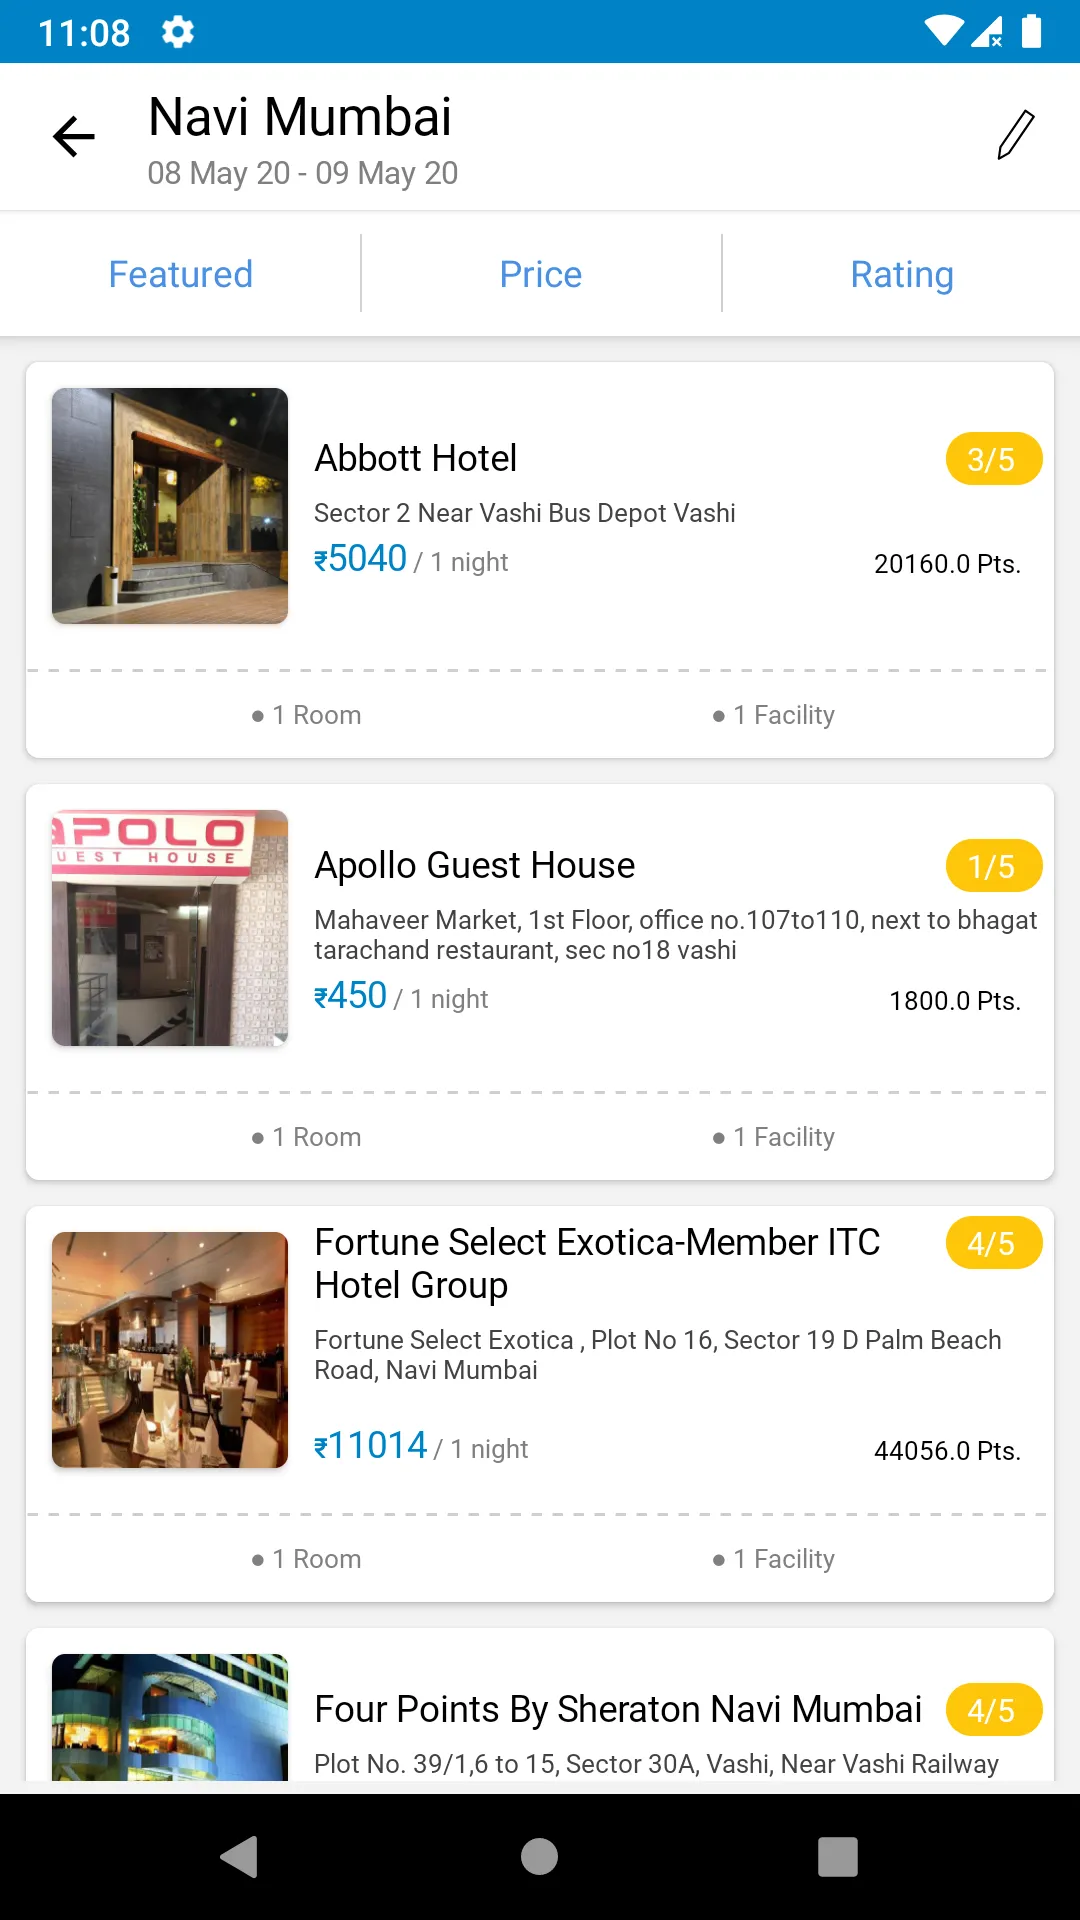Open Apollo Guest House photo thumbnail
Viewport: 1080px width, 1920px height.
pyautogui.click(x=170, y=928)
